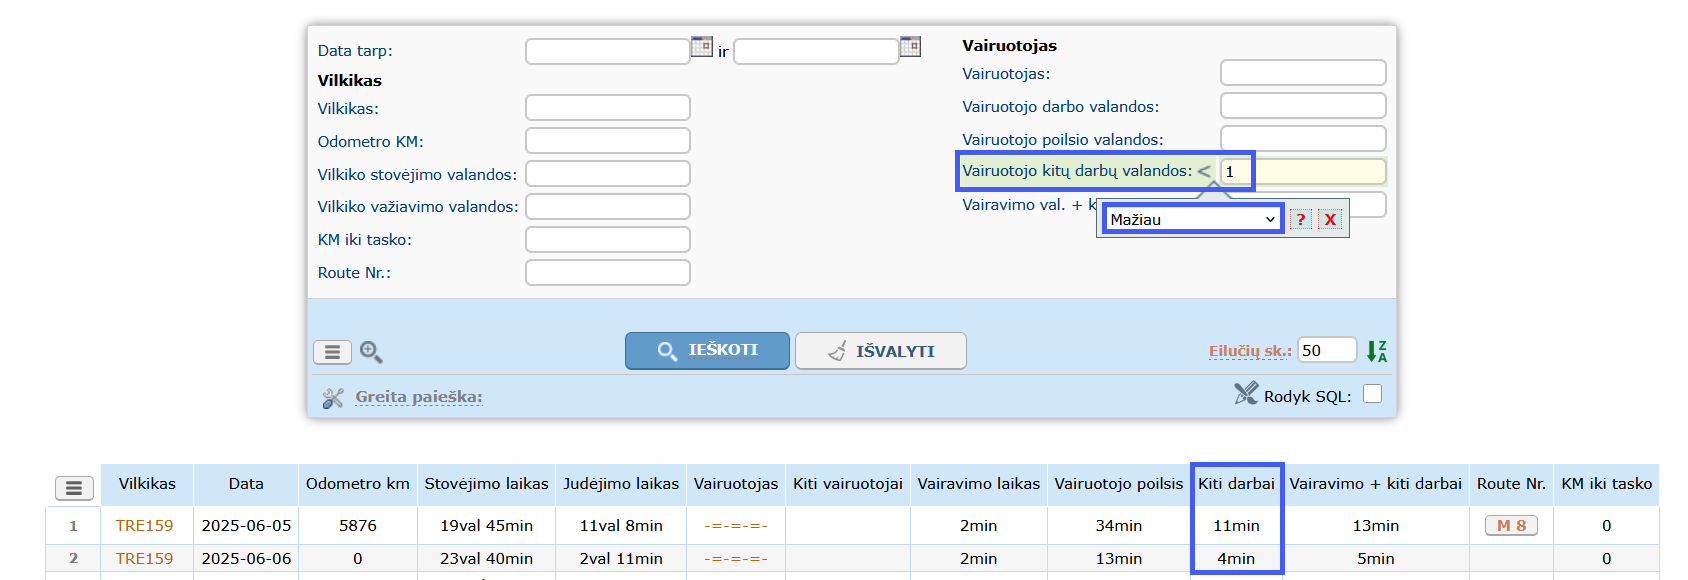
Task: Sort by the Stovėjimo laikas column header
Action: pyautogui.click(x=486, y=484)
